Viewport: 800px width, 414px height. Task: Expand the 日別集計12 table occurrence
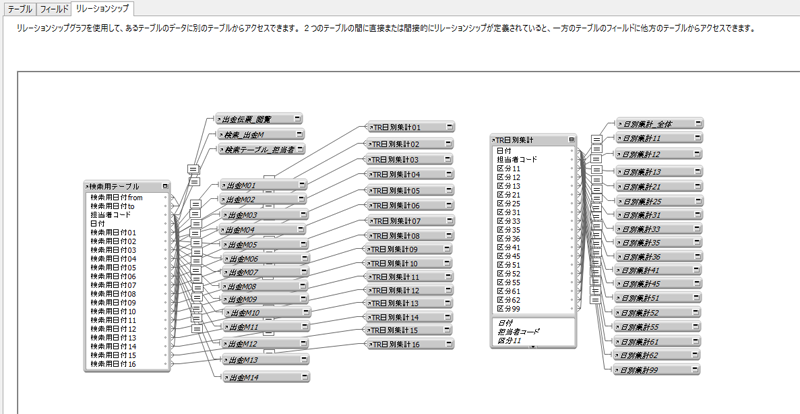click(697, 154)
